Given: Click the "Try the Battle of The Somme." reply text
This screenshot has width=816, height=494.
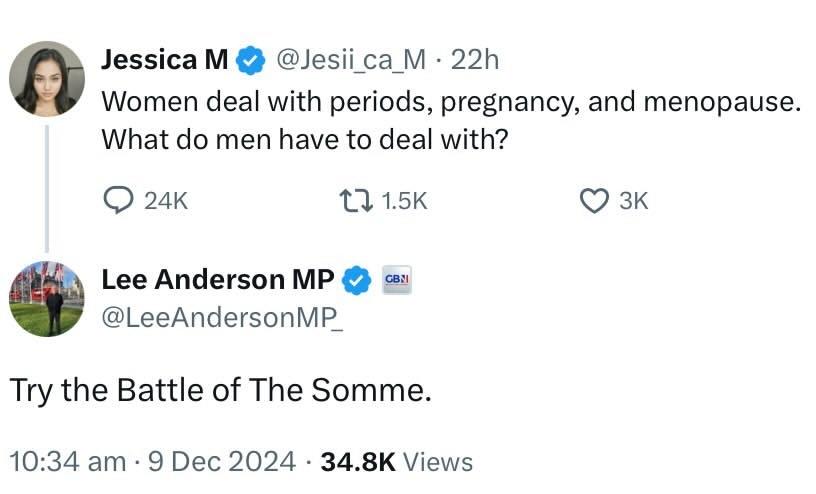Looking at the screenshot, I should pyautogui.click(x=220, y=390).
